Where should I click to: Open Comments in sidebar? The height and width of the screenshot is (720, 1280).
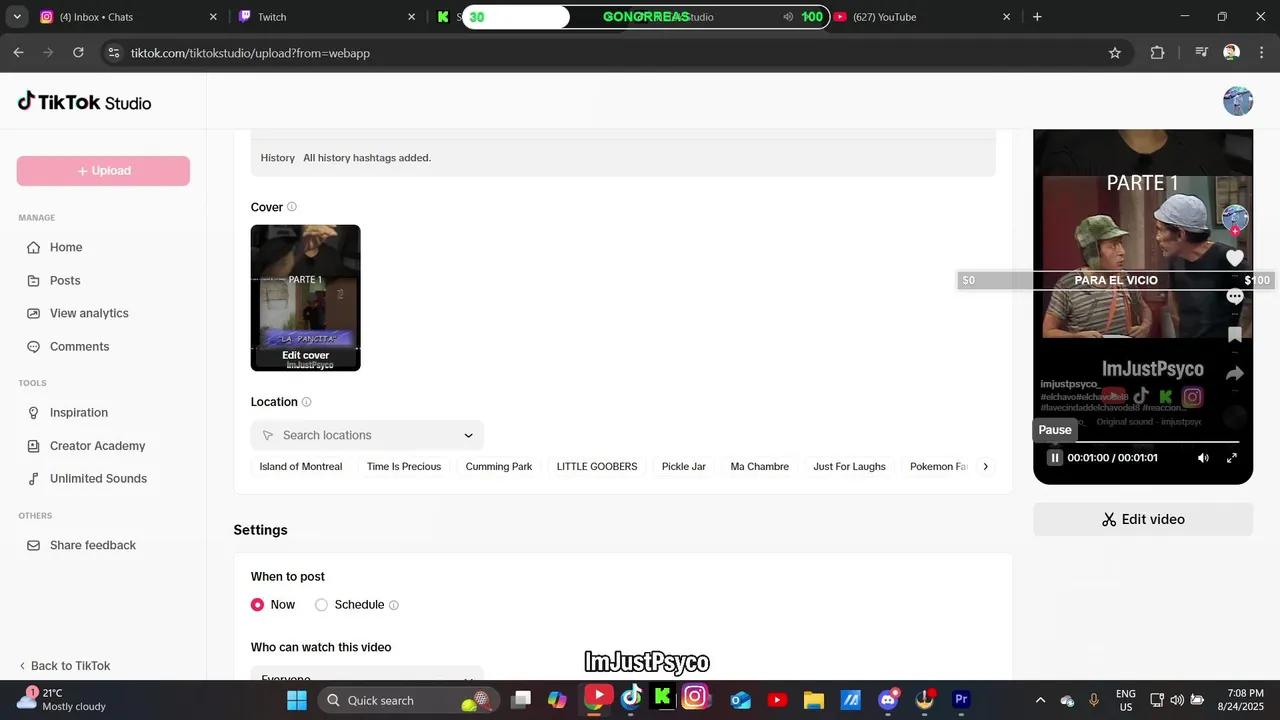pos(79,346)
